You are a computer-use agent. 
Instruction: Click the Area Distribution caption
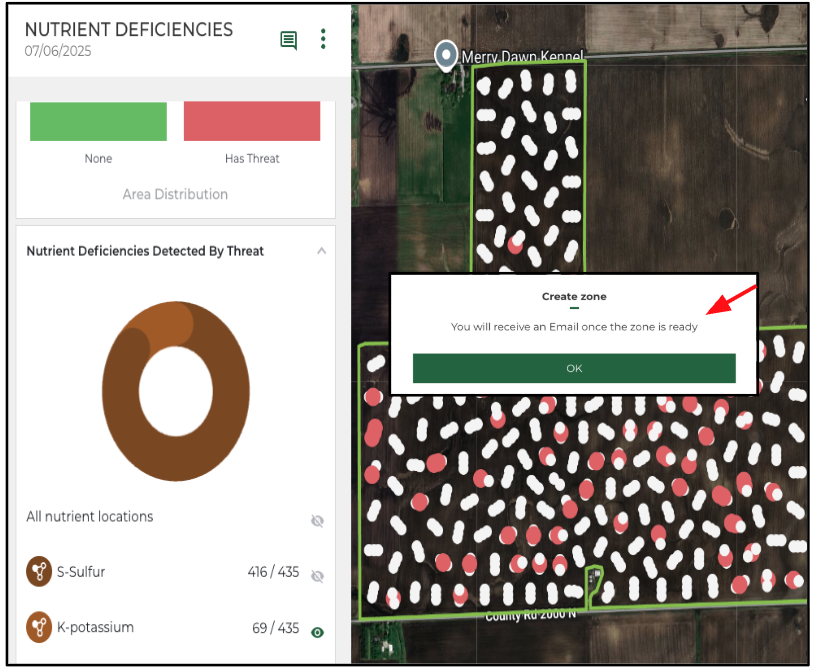175,194
